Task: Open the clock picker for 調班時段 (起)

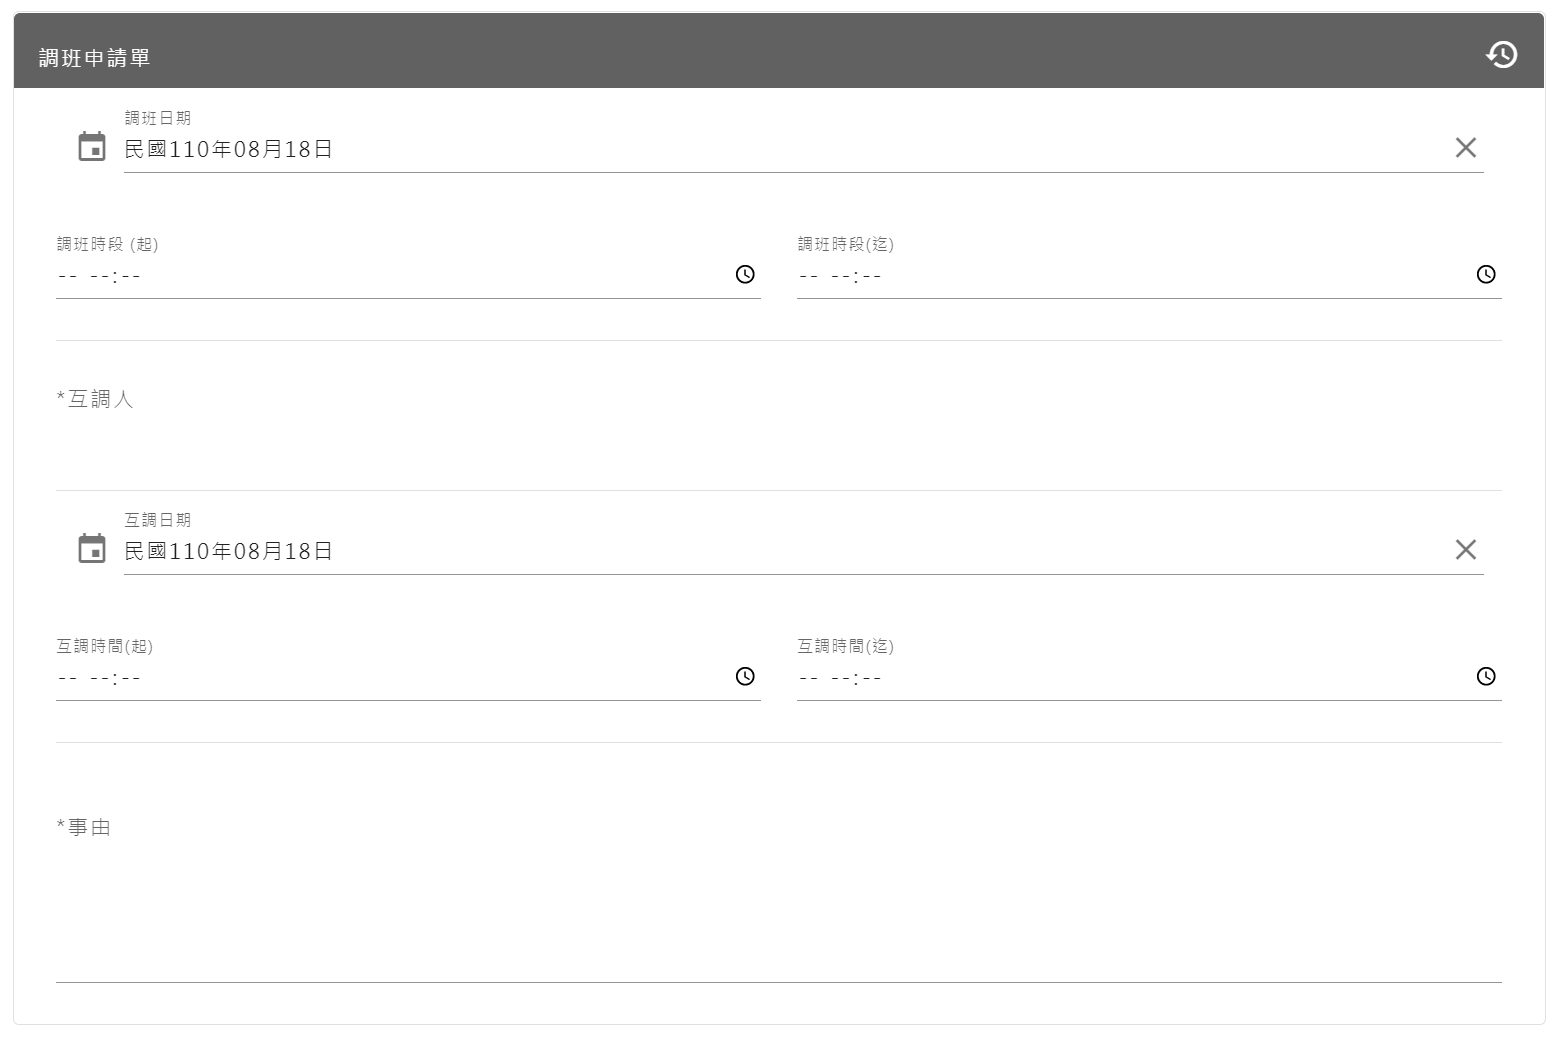Action: [745, 275]
